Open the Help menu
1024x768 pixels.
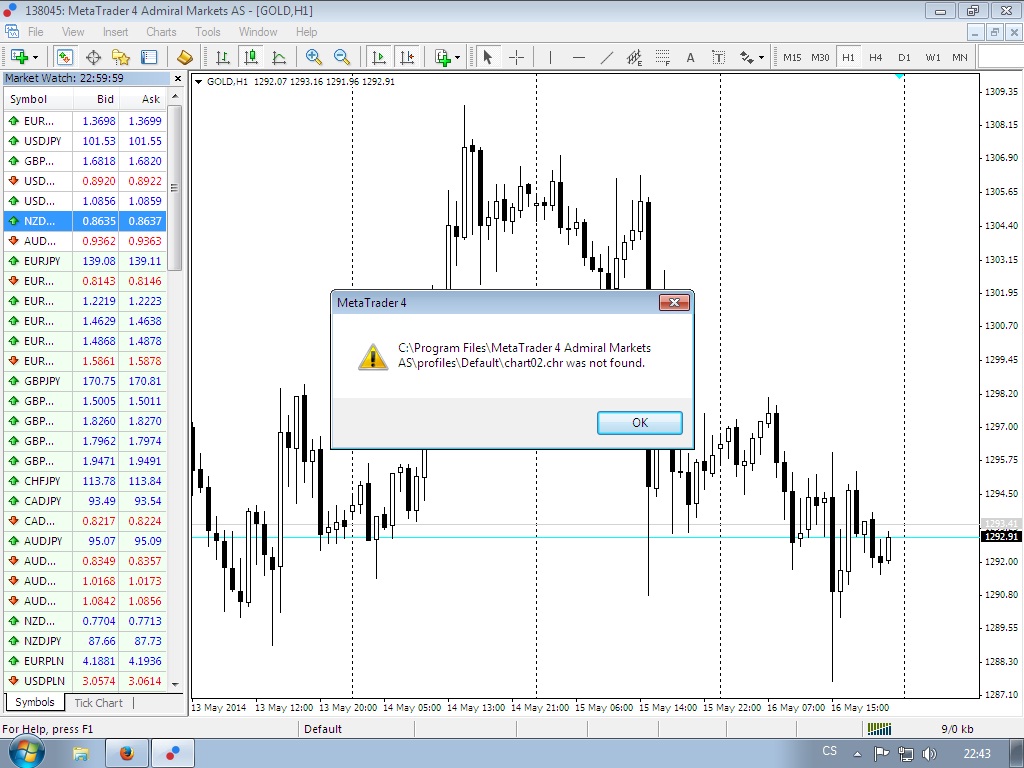click(x=306, y=31)
